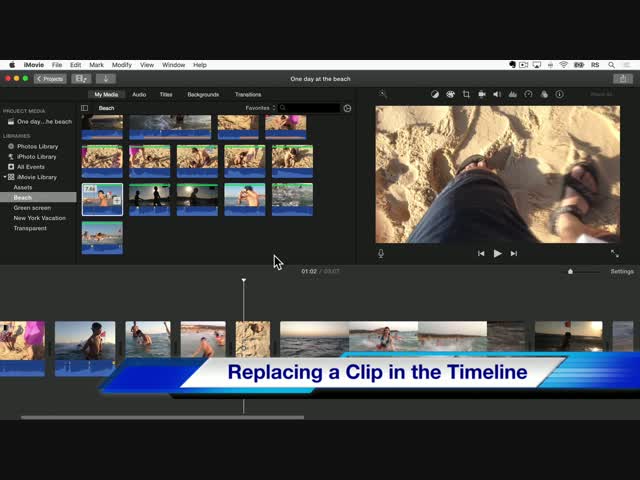
Task: Select the highlighted boy clip in browser
Action: click(102, 199)
